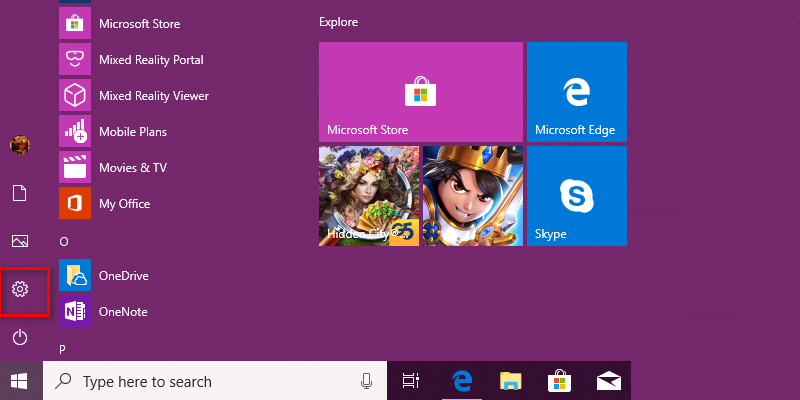Open Microsoft Edge from the taskbar
The image size is (800, 400).
click(462, 381)
